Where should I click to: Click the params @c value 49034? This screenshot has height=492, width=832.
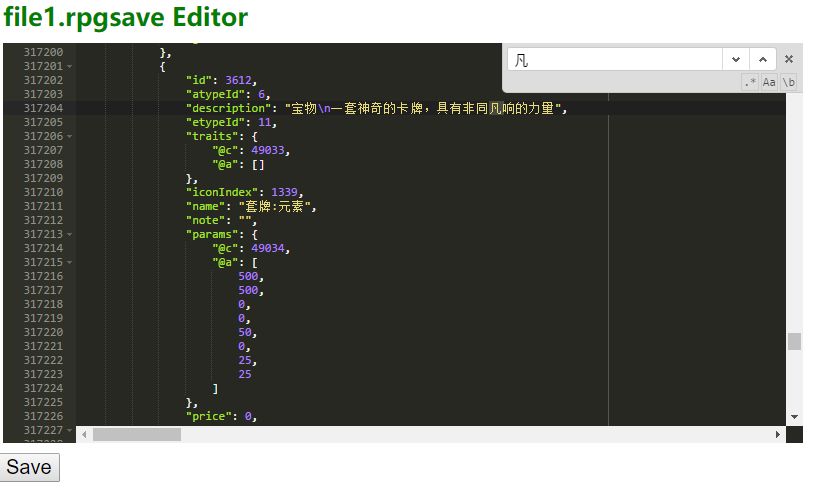coord(267,248)
